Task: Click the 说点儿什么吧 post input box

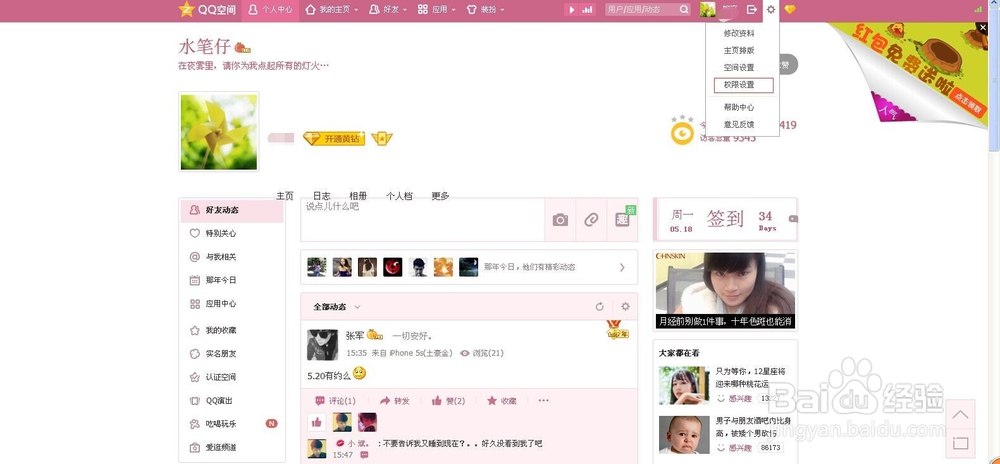Action: pos(423,220)
